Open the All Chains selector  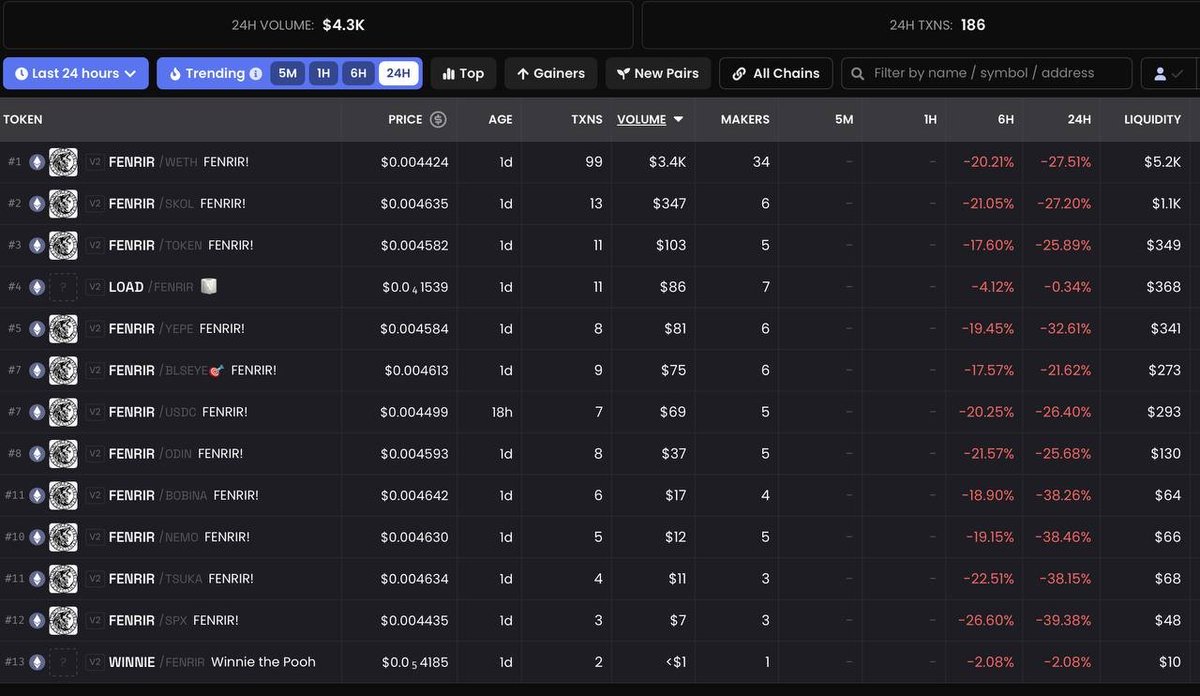776,73
